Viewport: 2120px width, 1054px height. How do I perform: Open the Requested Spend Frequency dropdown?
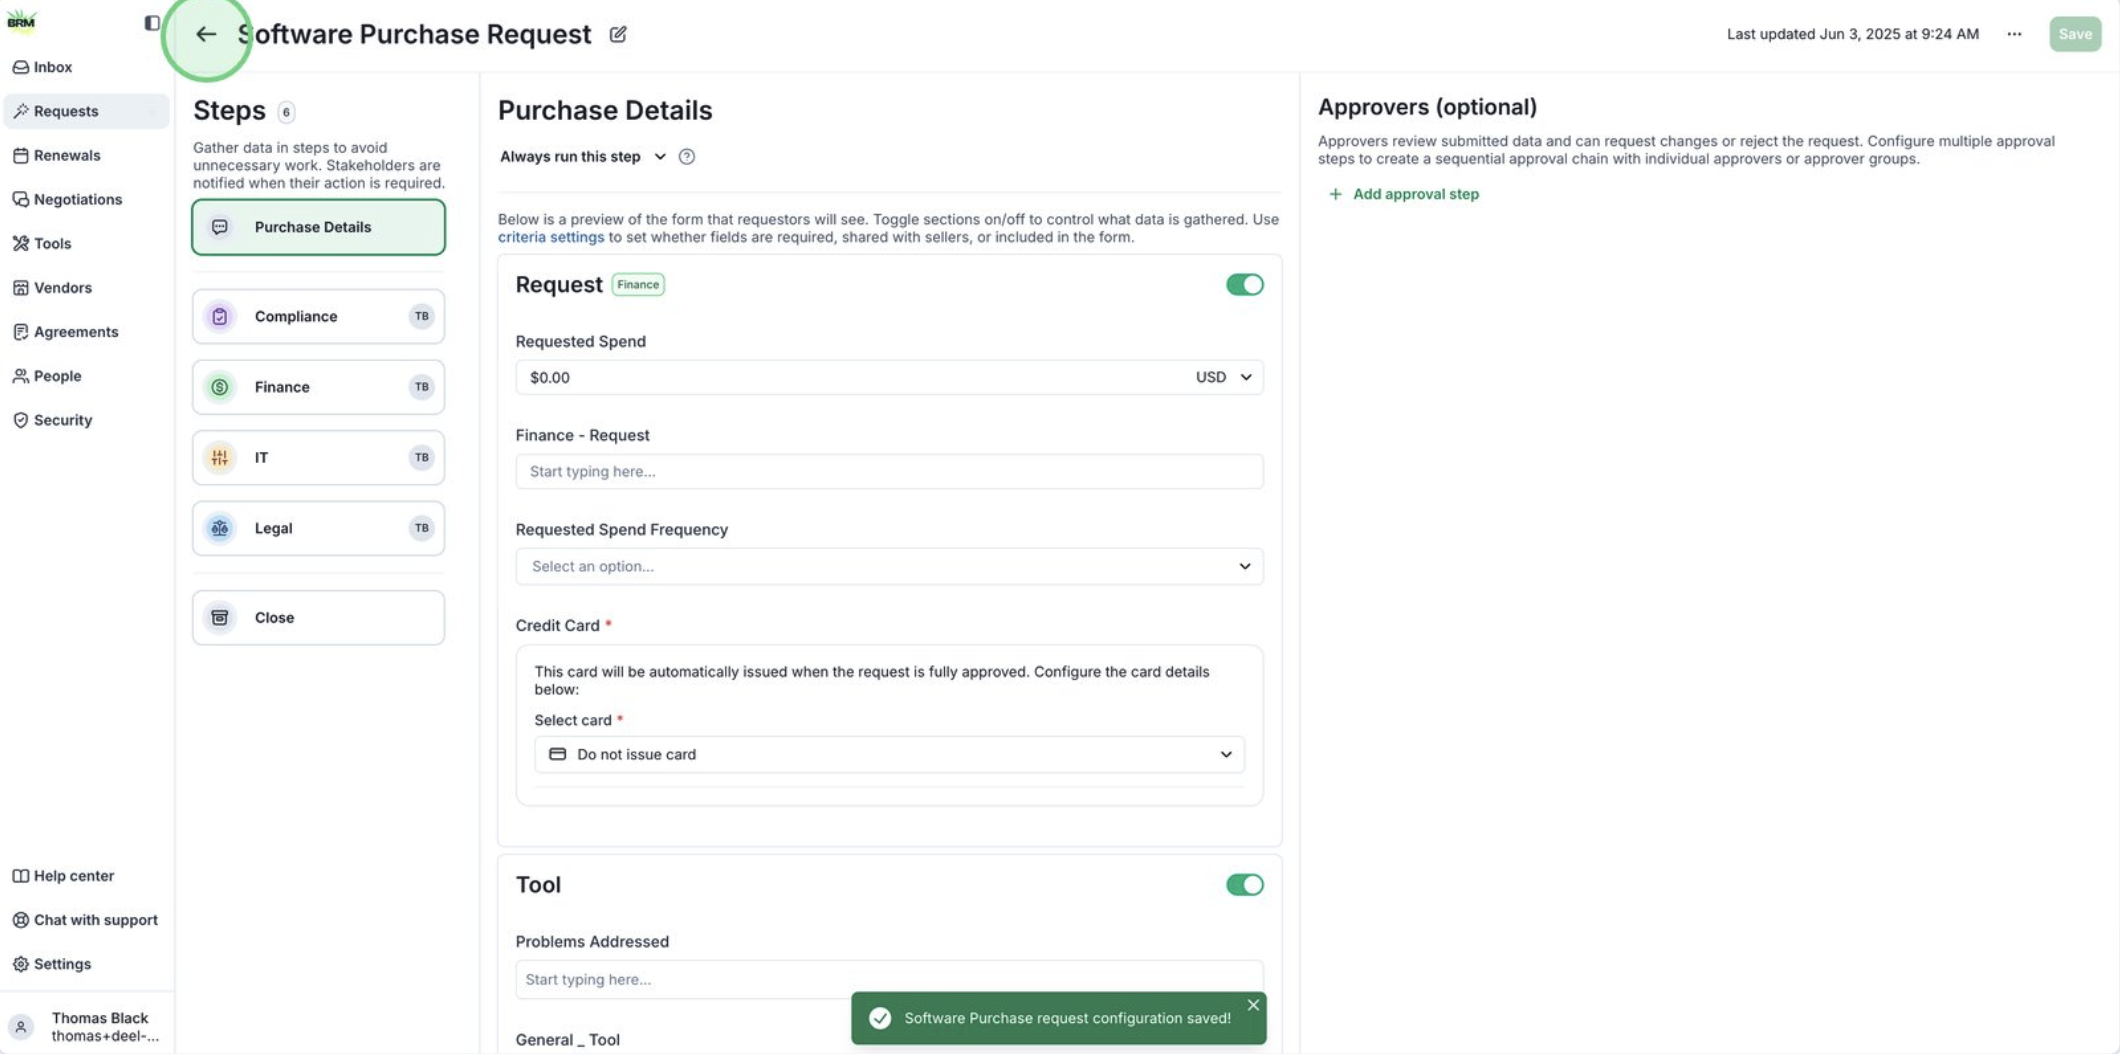point(889,566)
